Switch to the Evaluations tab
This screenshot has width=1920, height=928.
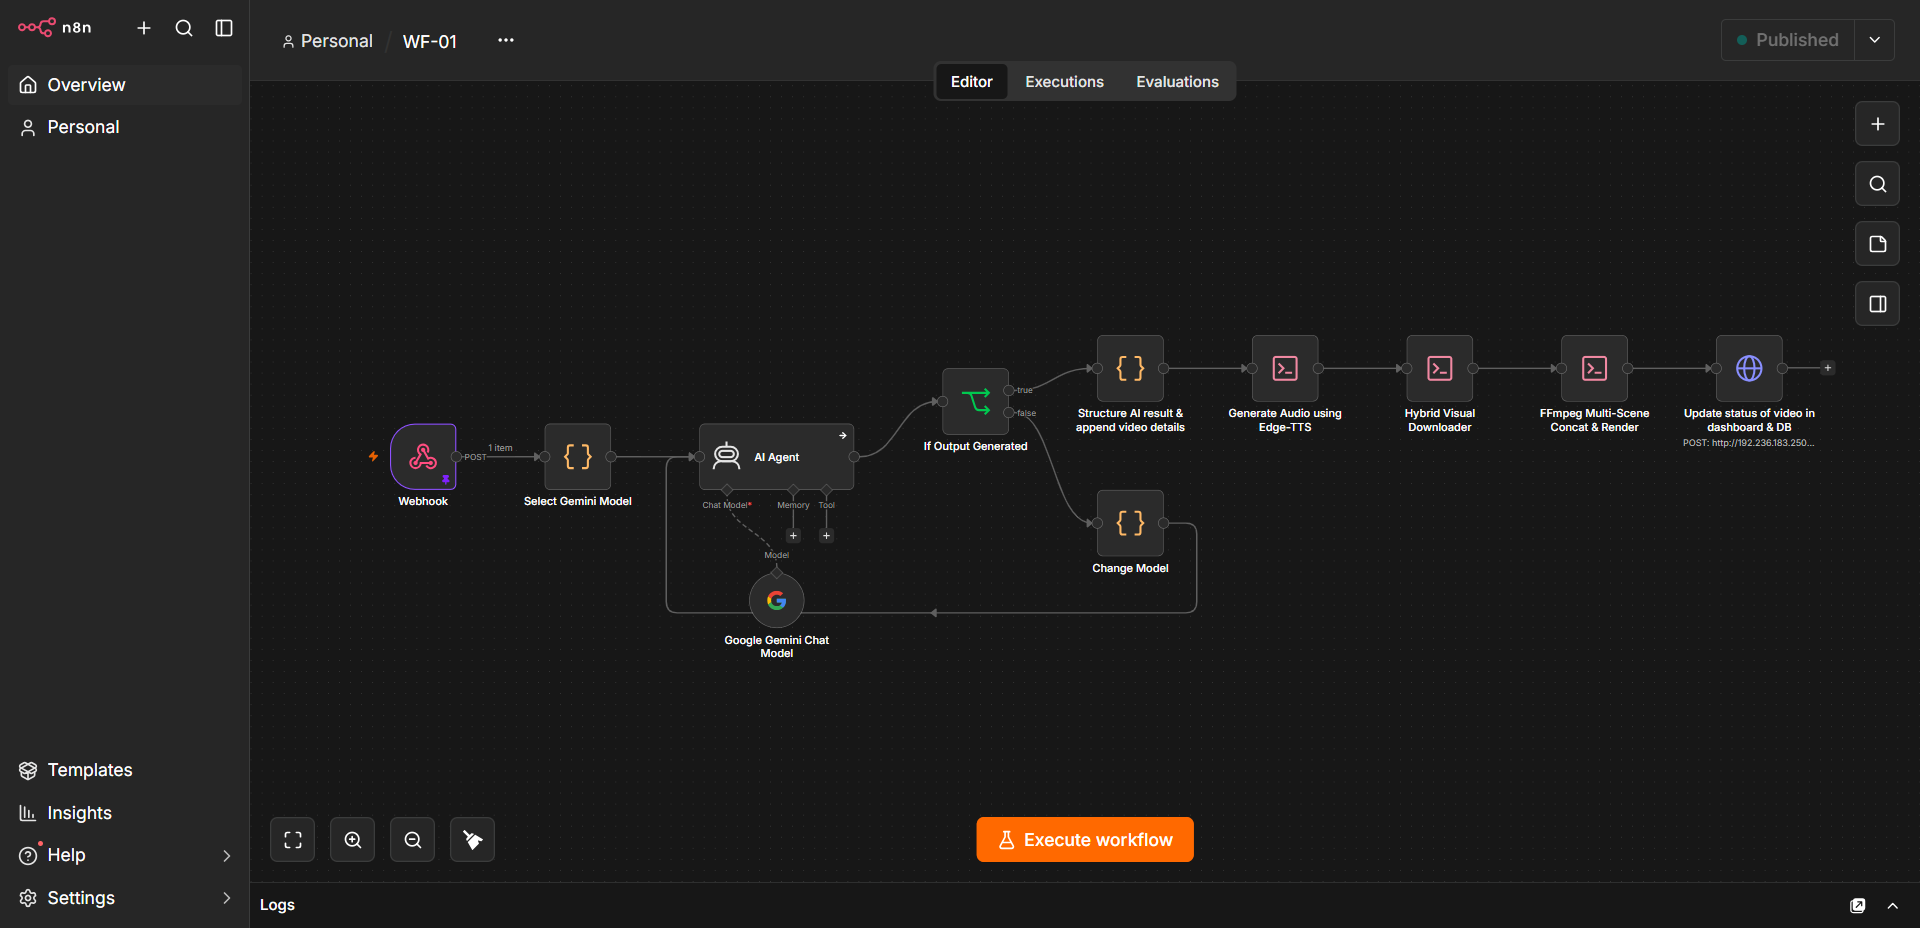tap(1177, 82)
